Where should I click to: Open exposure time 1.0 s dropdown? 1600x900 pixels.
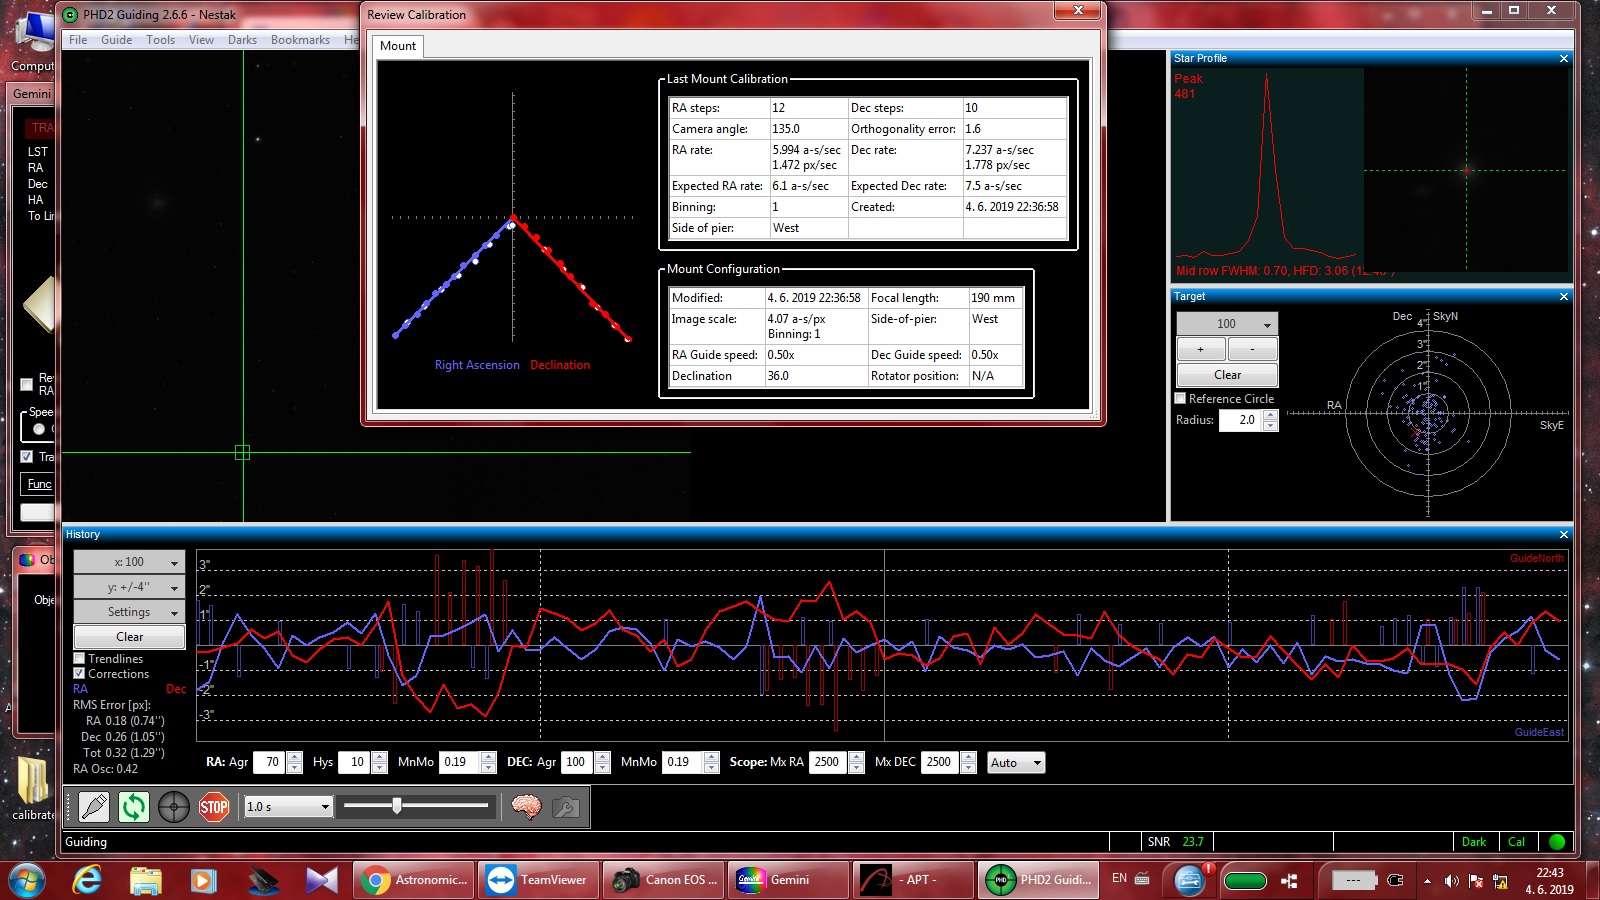pyautogui.click(x=289, y=807)
